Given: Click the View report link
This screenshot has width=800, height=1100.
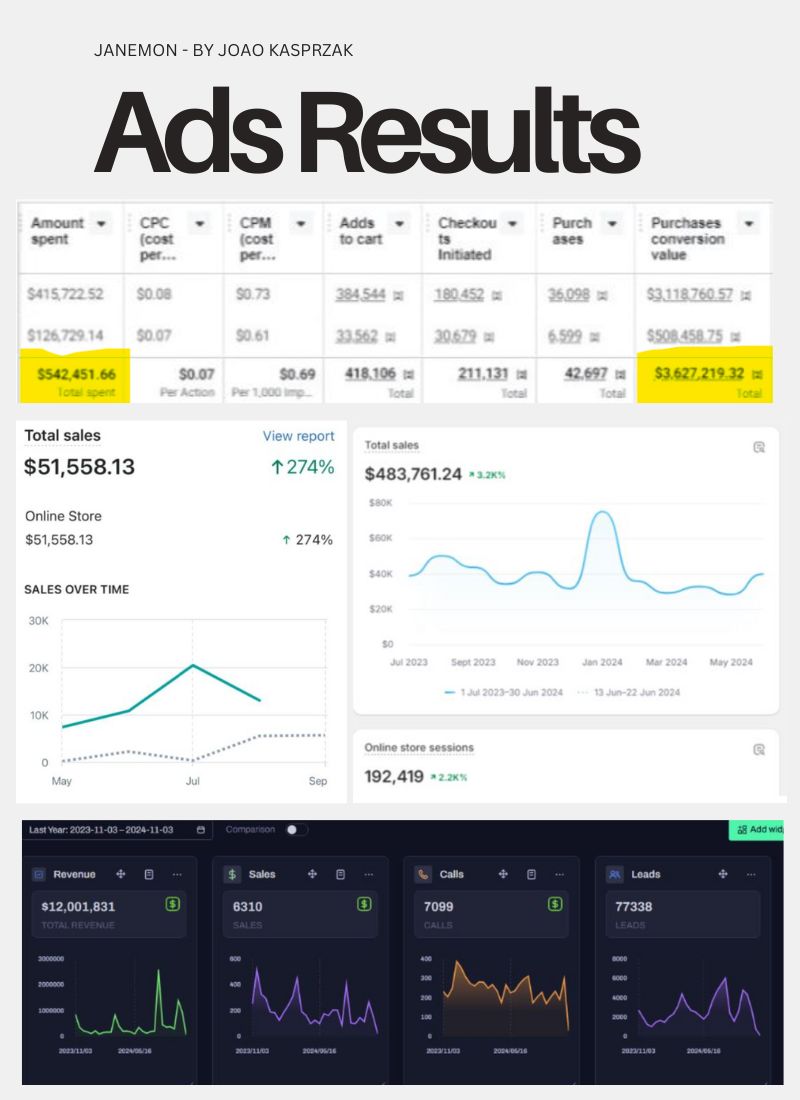Looking at the screenshot, I should (x=298, y=436).
